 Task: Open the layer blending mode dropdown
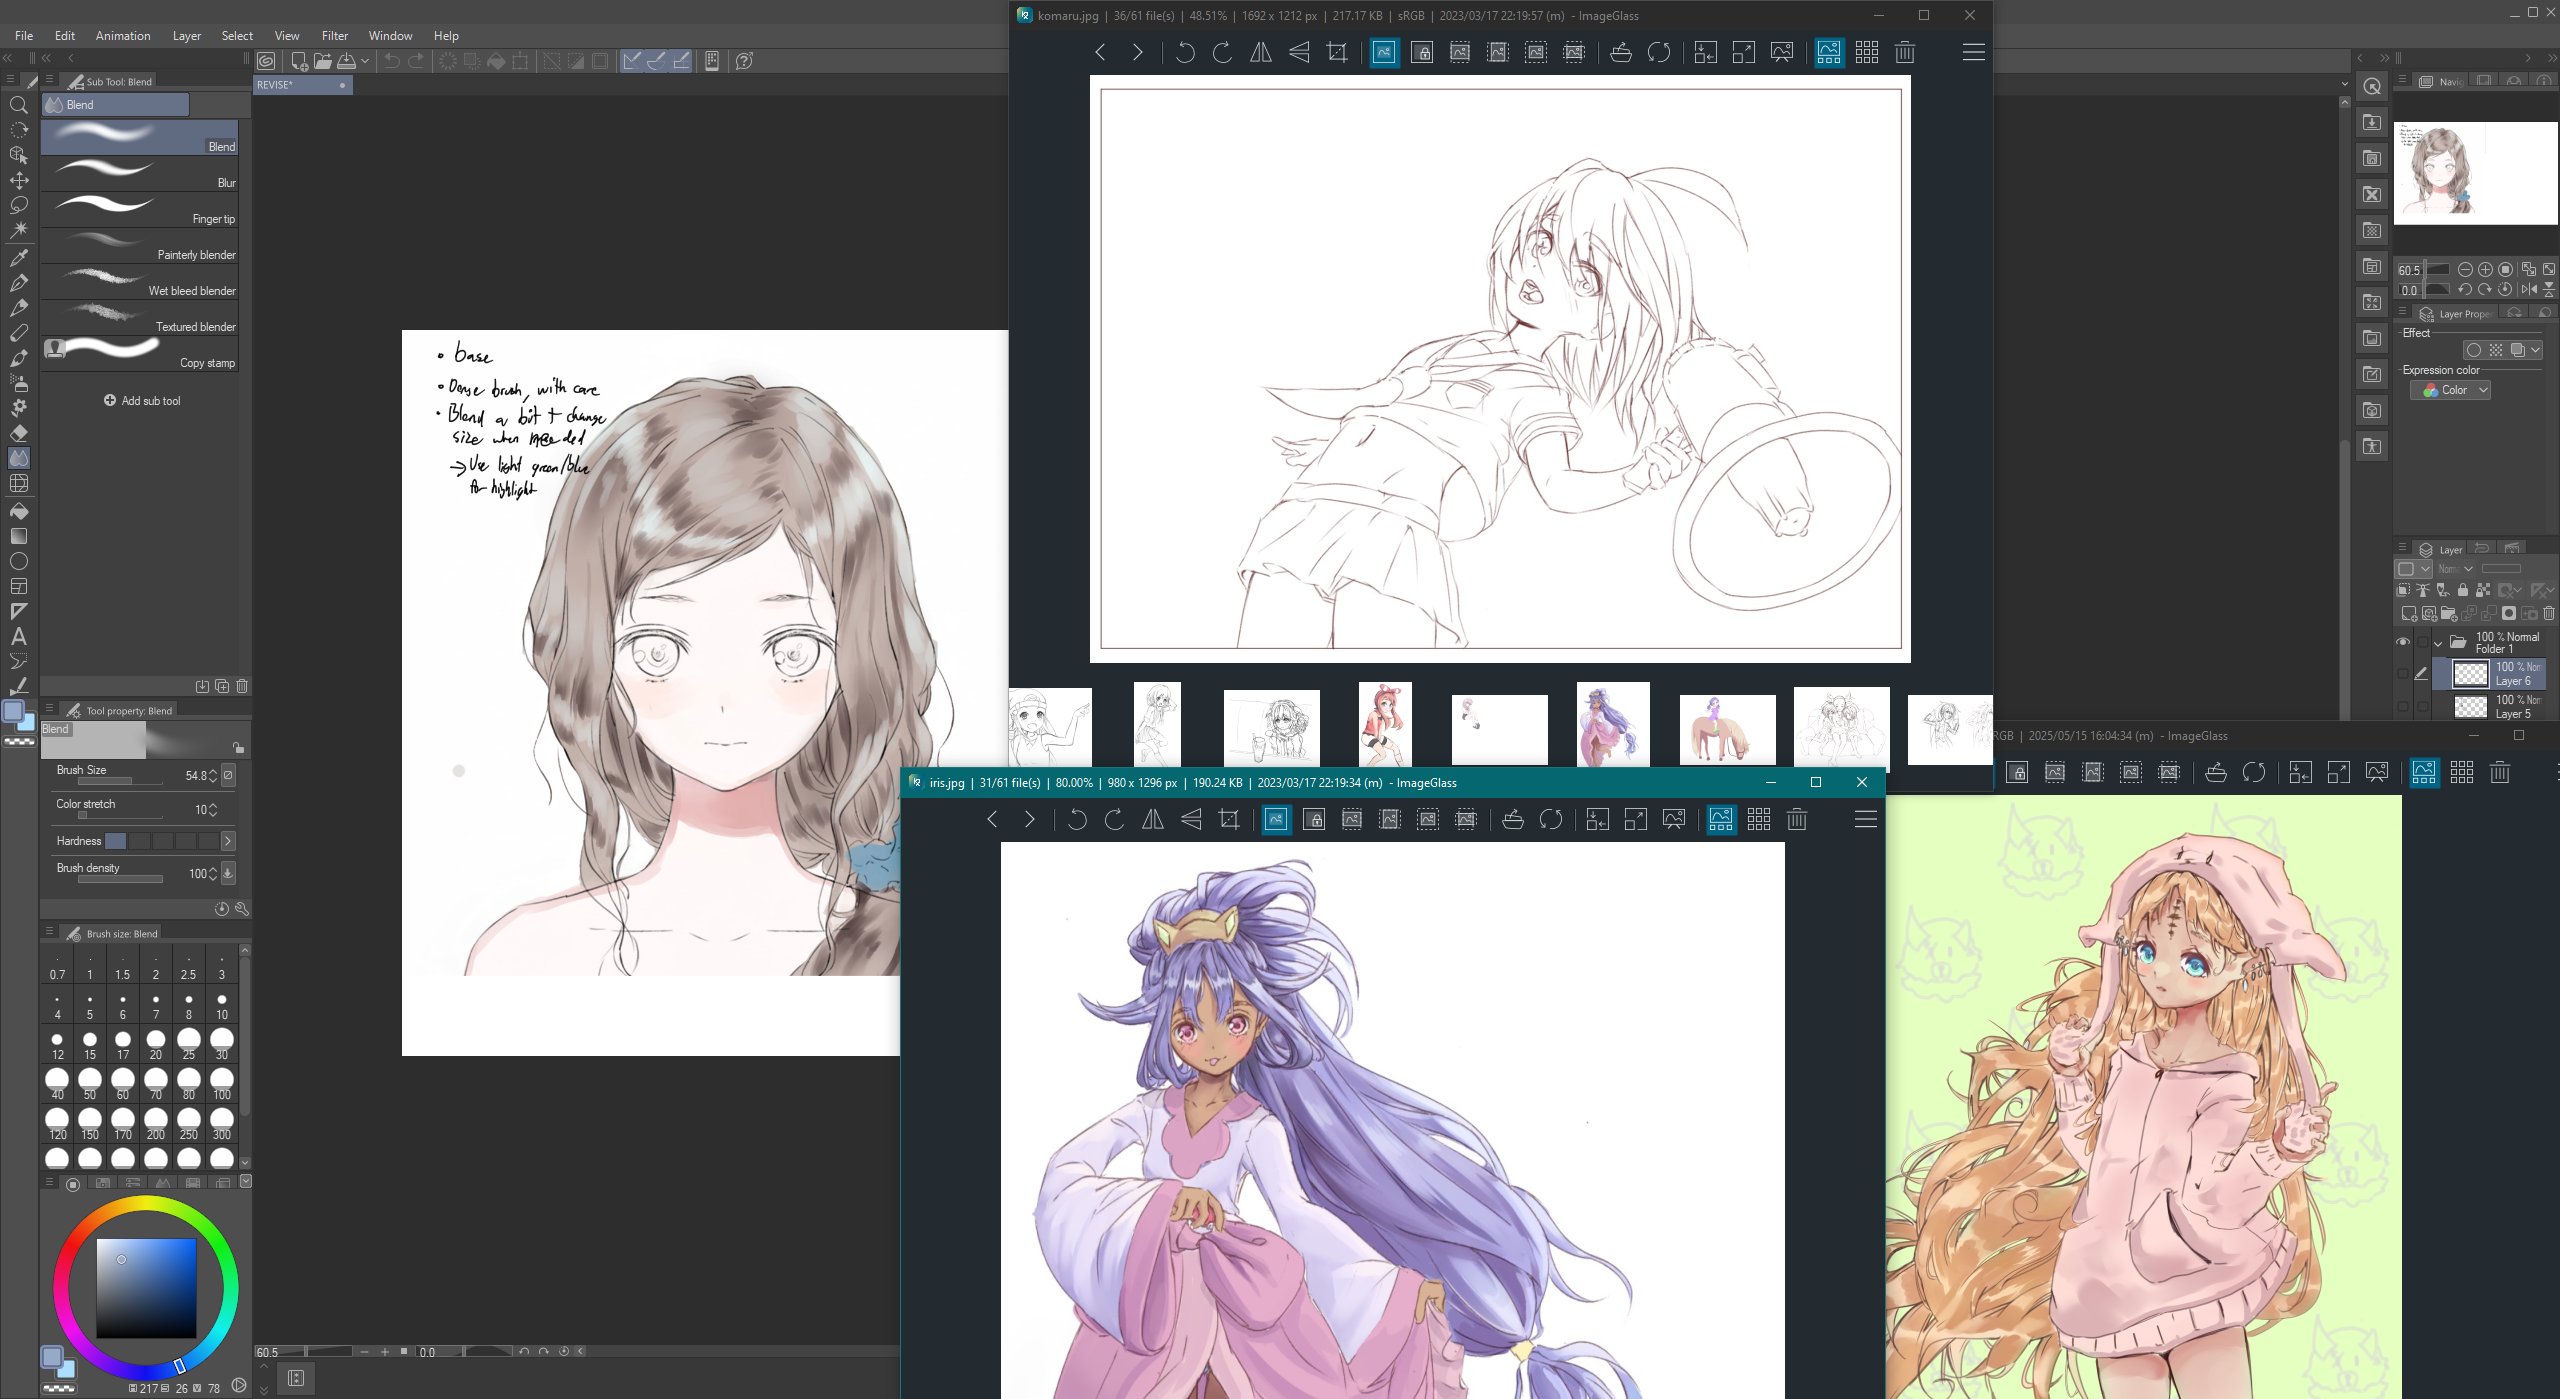pos(2455,569)
